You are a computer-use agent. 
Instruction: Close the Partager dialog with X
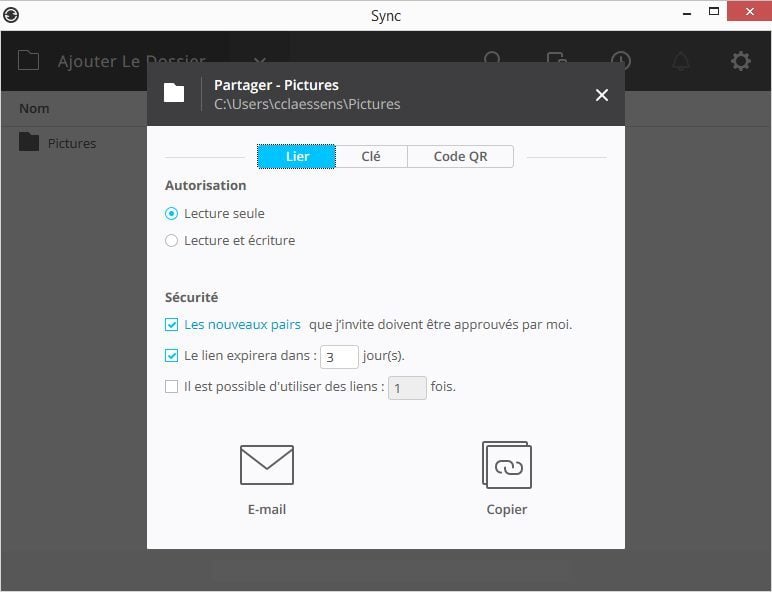click(x=601, y=95)
